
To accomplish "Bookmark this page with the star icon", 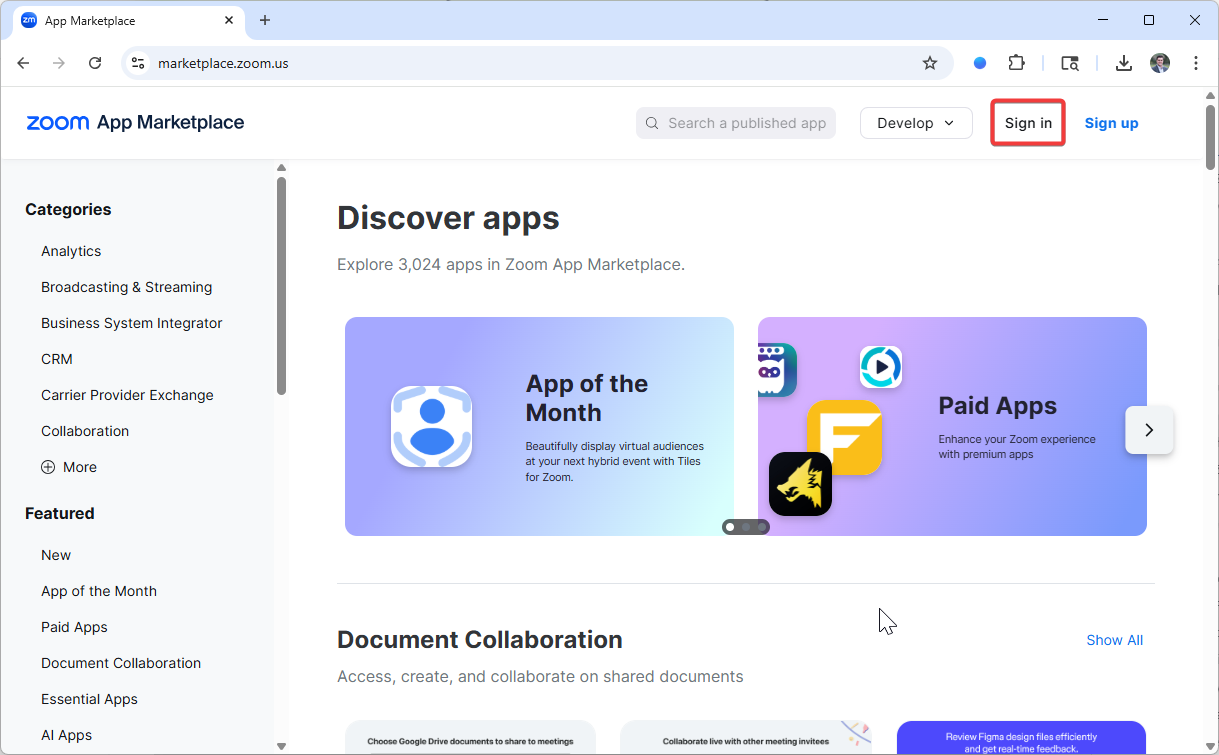I will coord(930,63).
